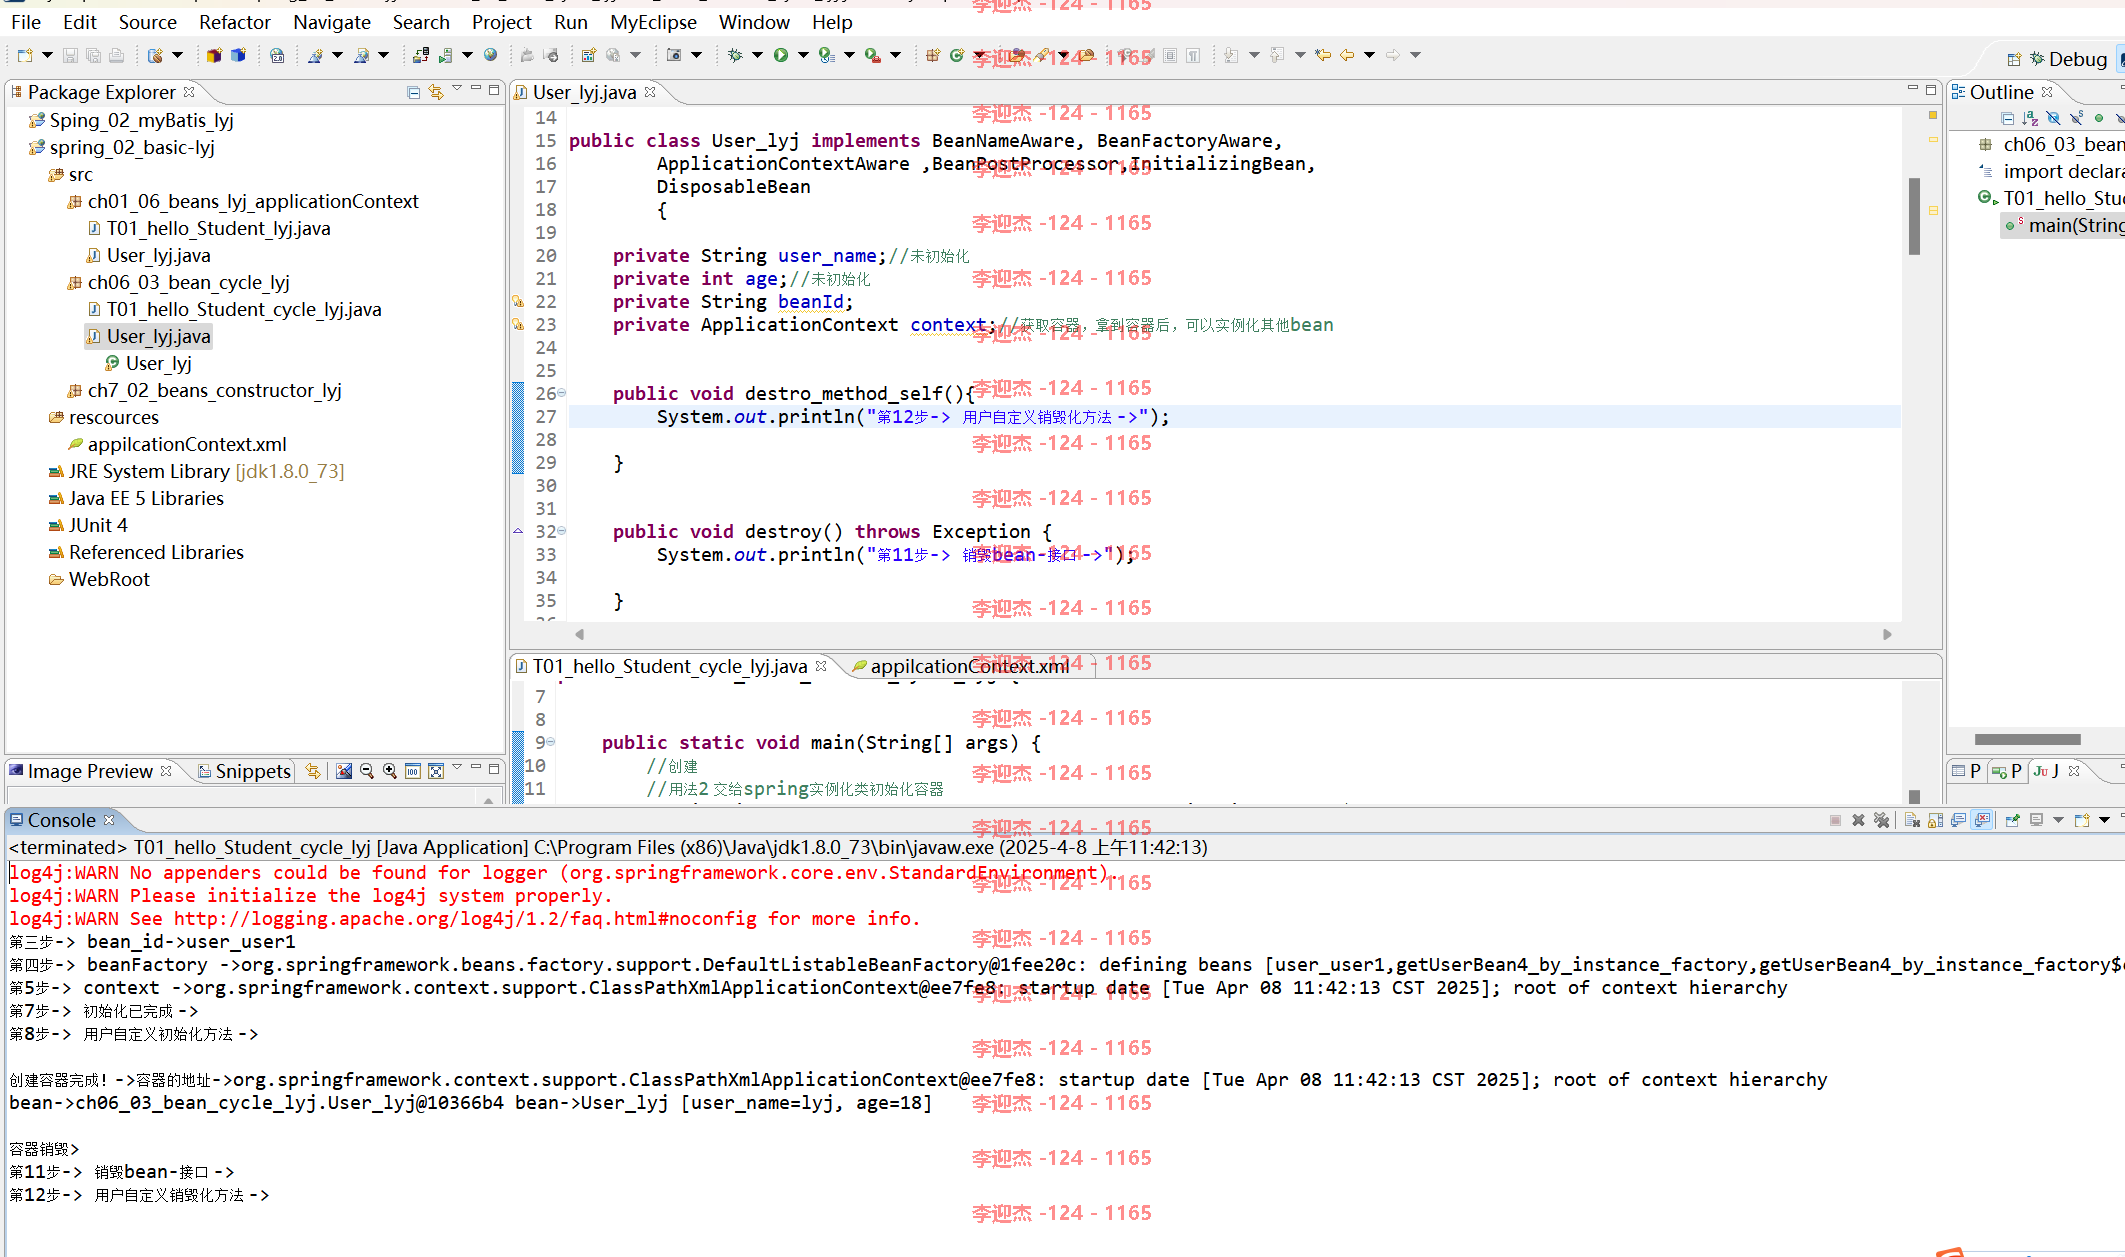Screen dimensions: 2125x1257
Task: Open the Refactor menu
Action: click(x=235, y=22)
